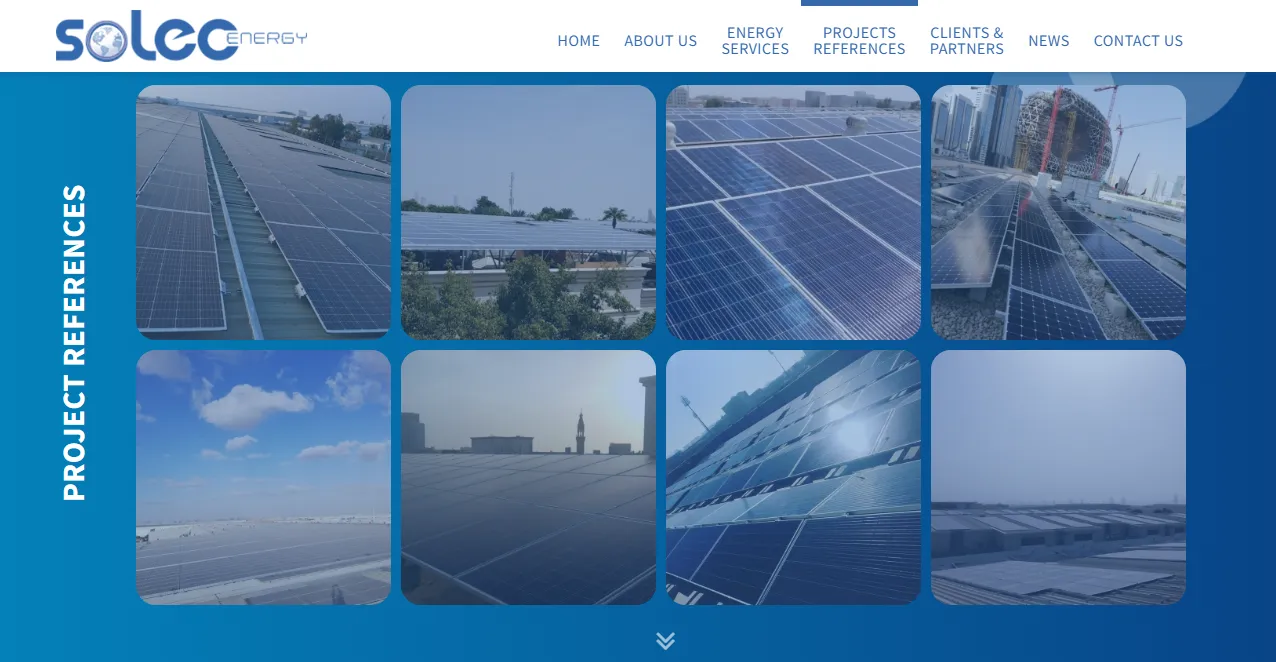The image size is (1276, 662).
Task: Open the close-up blue solar panels image
Action: click(793, 211)
